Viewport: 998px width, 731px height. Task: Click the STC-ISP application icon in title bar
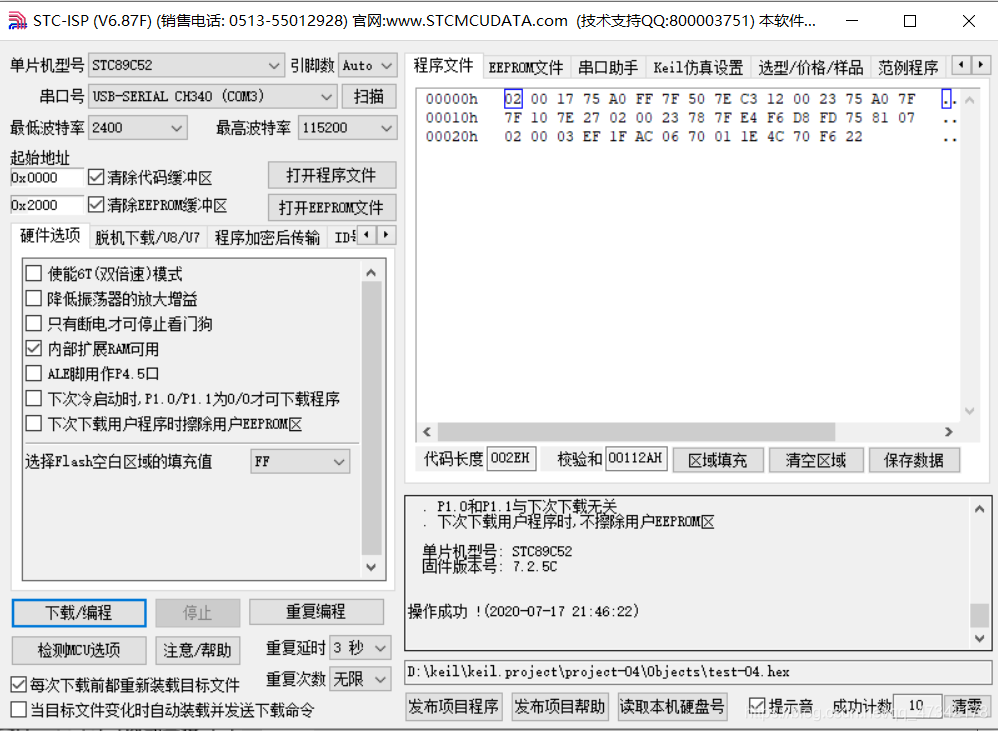[x=17, y=21]
